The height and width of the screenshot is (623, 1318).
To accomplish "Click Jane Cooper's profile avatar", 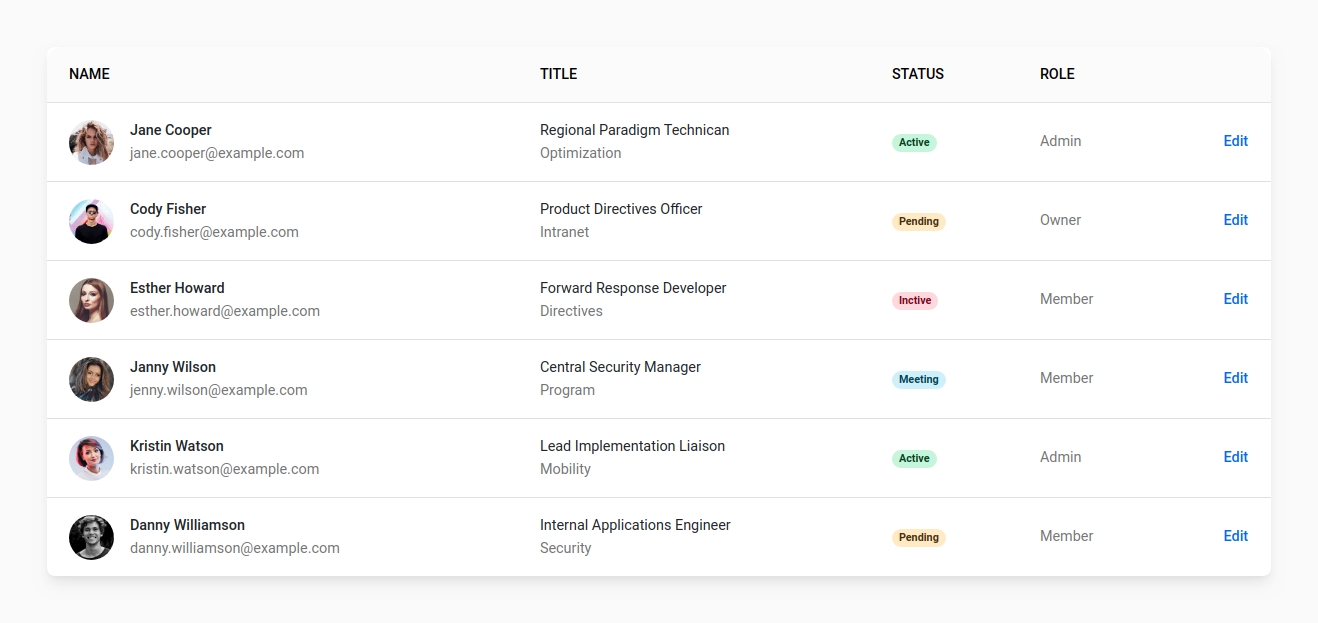I will [x=91, y=142].
